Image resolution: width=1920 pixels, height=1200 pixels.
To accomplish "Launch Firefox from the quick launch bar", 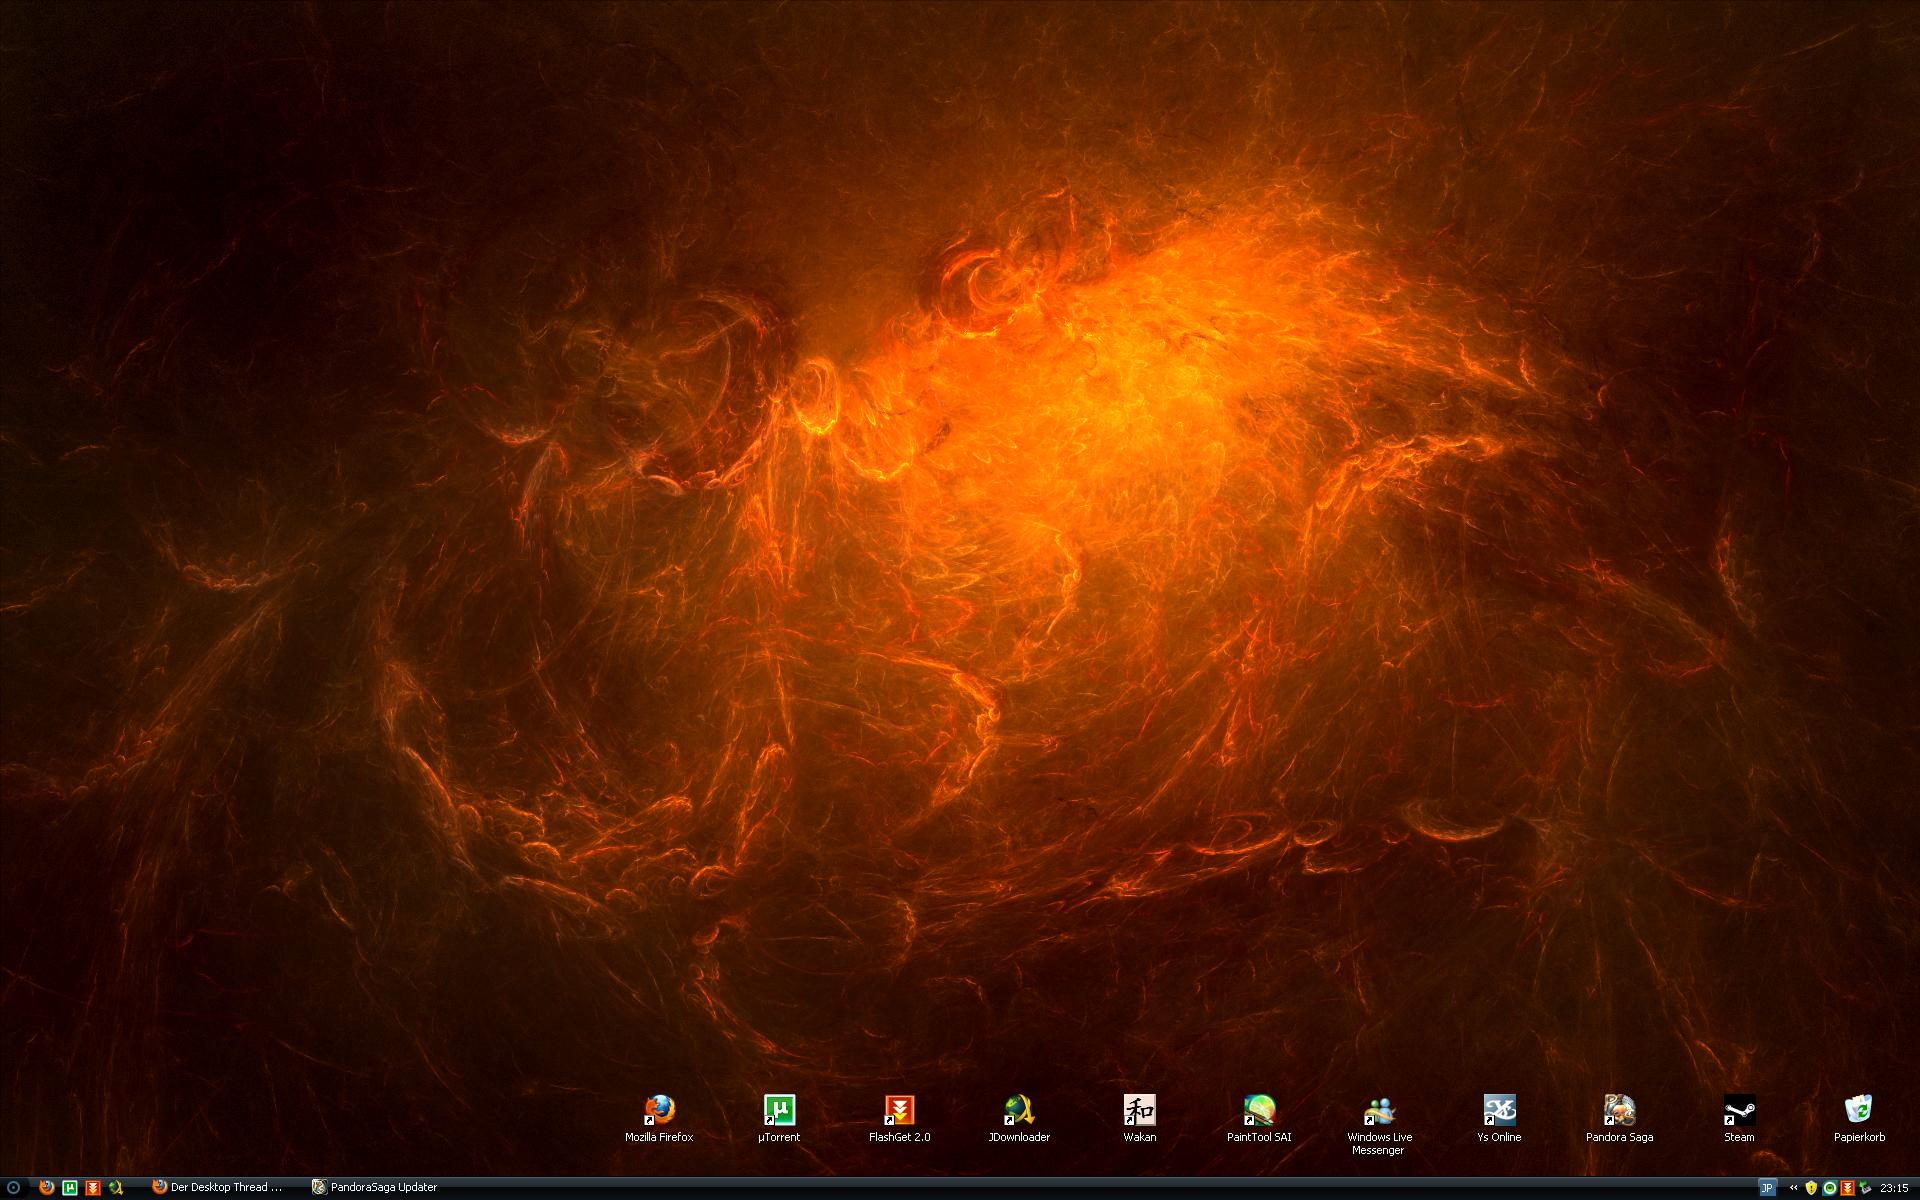I will pos(46,1188).
